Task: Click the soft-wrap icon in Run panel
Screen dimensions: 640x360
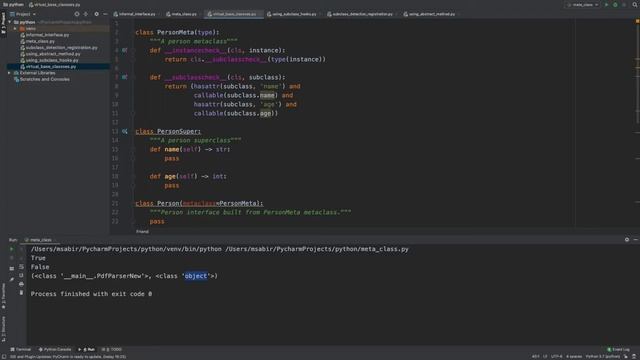Action: (21, 267)
